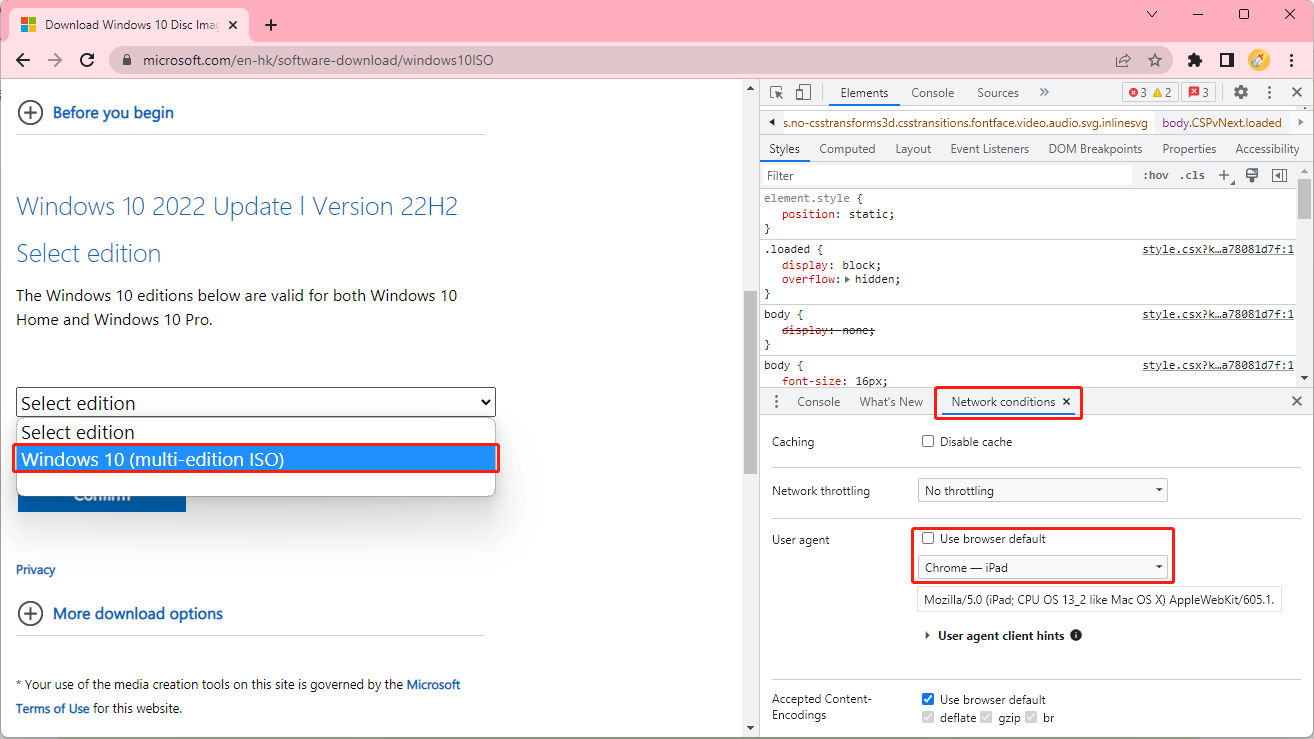Toggle the rendering emulations paintbrush icon
Image resolution: width=1314 pixels, height=739 pixels.
1251,176
